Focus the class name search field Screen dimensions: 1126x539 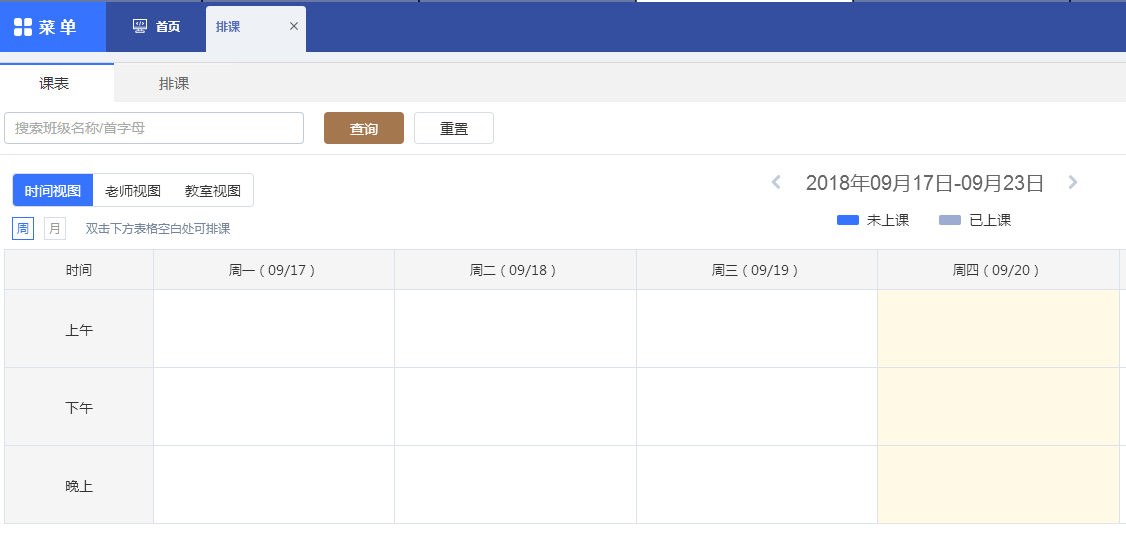154,128
